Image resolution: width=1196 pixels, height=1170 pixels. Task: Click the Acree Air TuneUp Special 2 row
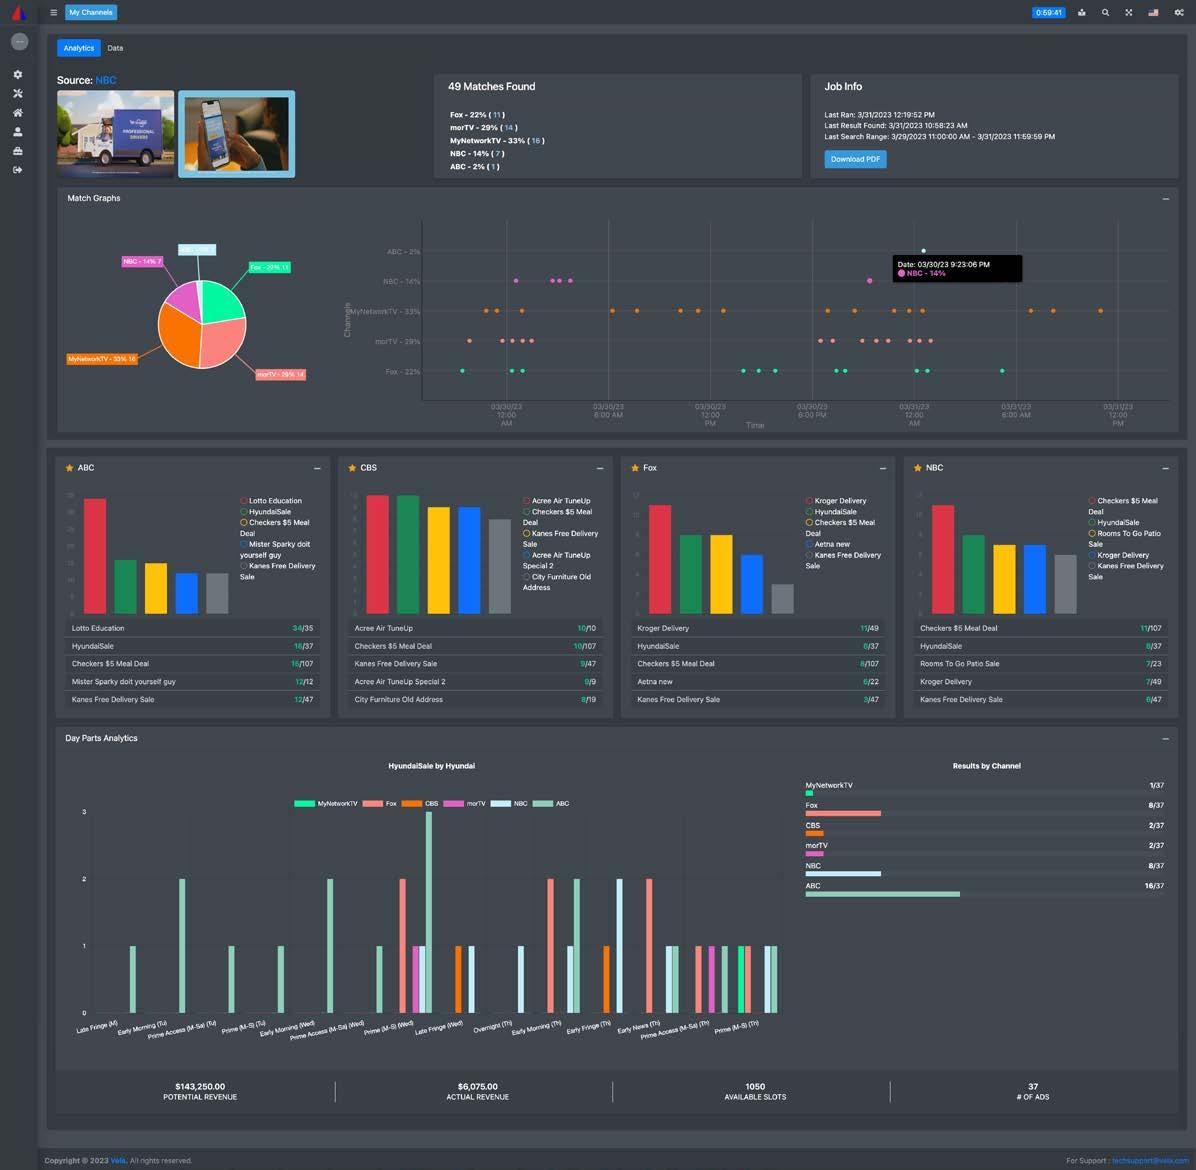(x=475, y=682)
